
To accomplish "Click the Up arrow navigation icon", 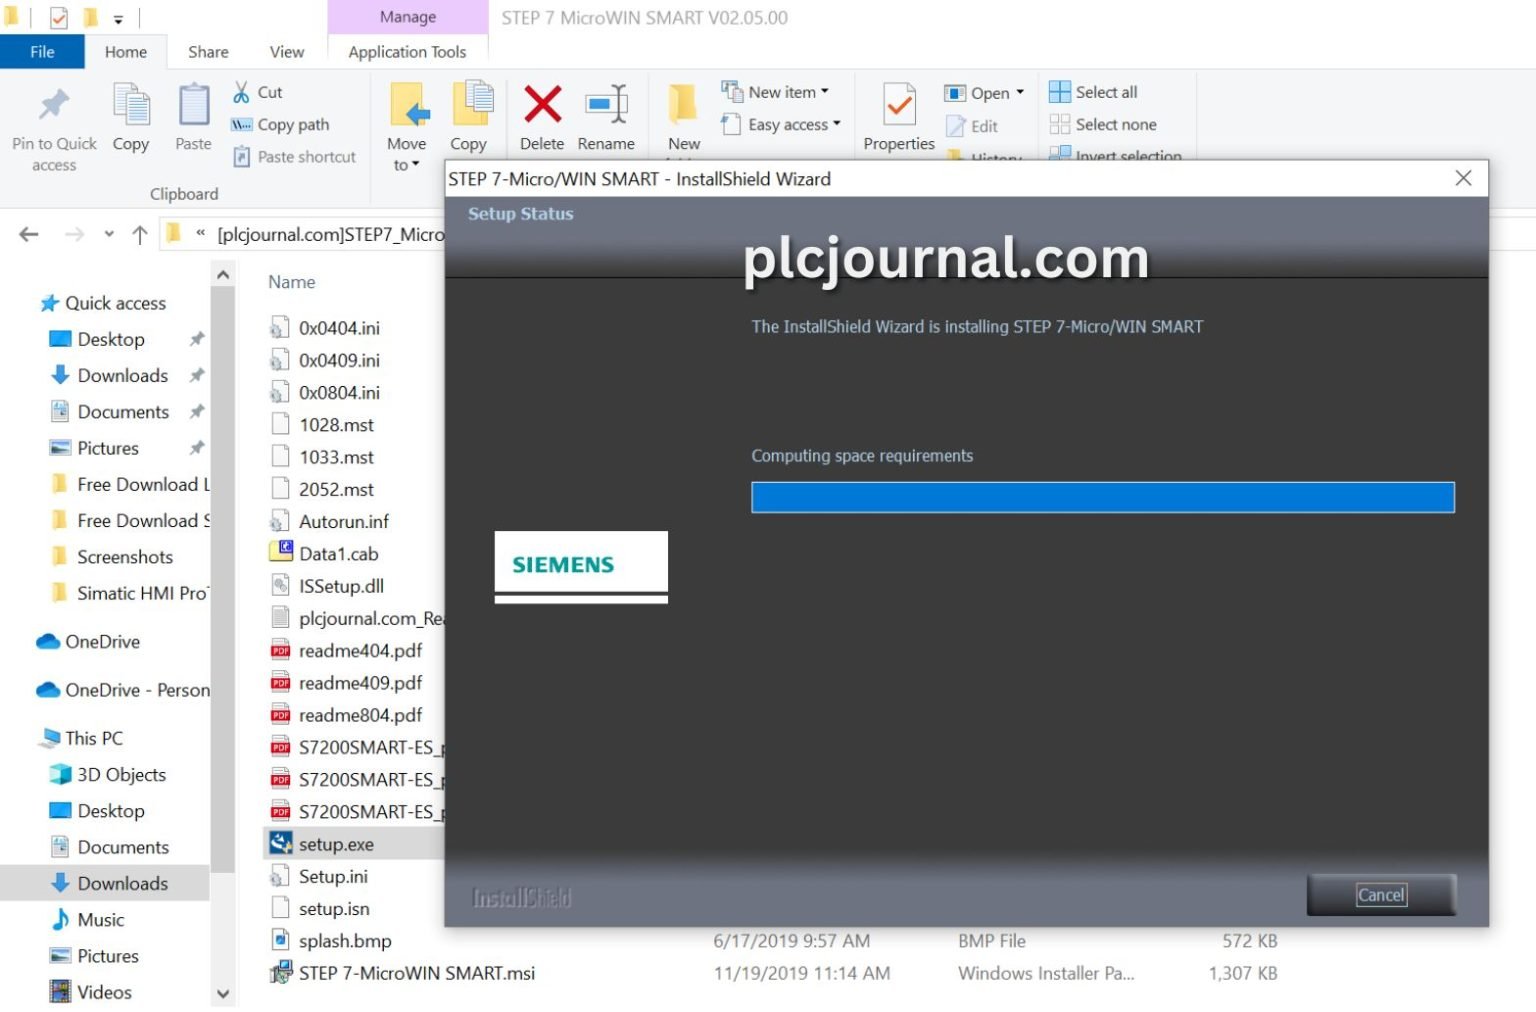I will click(140, 235).
